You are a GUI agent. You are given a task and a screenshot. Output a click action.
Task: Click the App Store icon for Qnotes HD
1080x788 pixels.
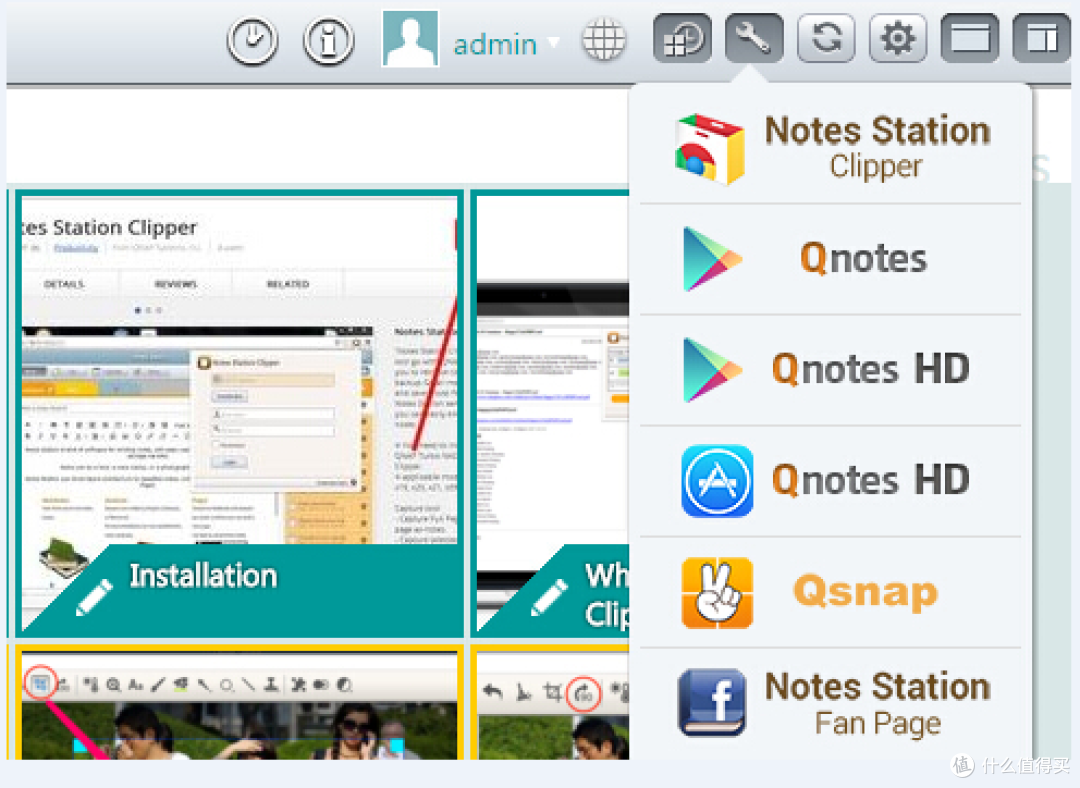[717, 481]
